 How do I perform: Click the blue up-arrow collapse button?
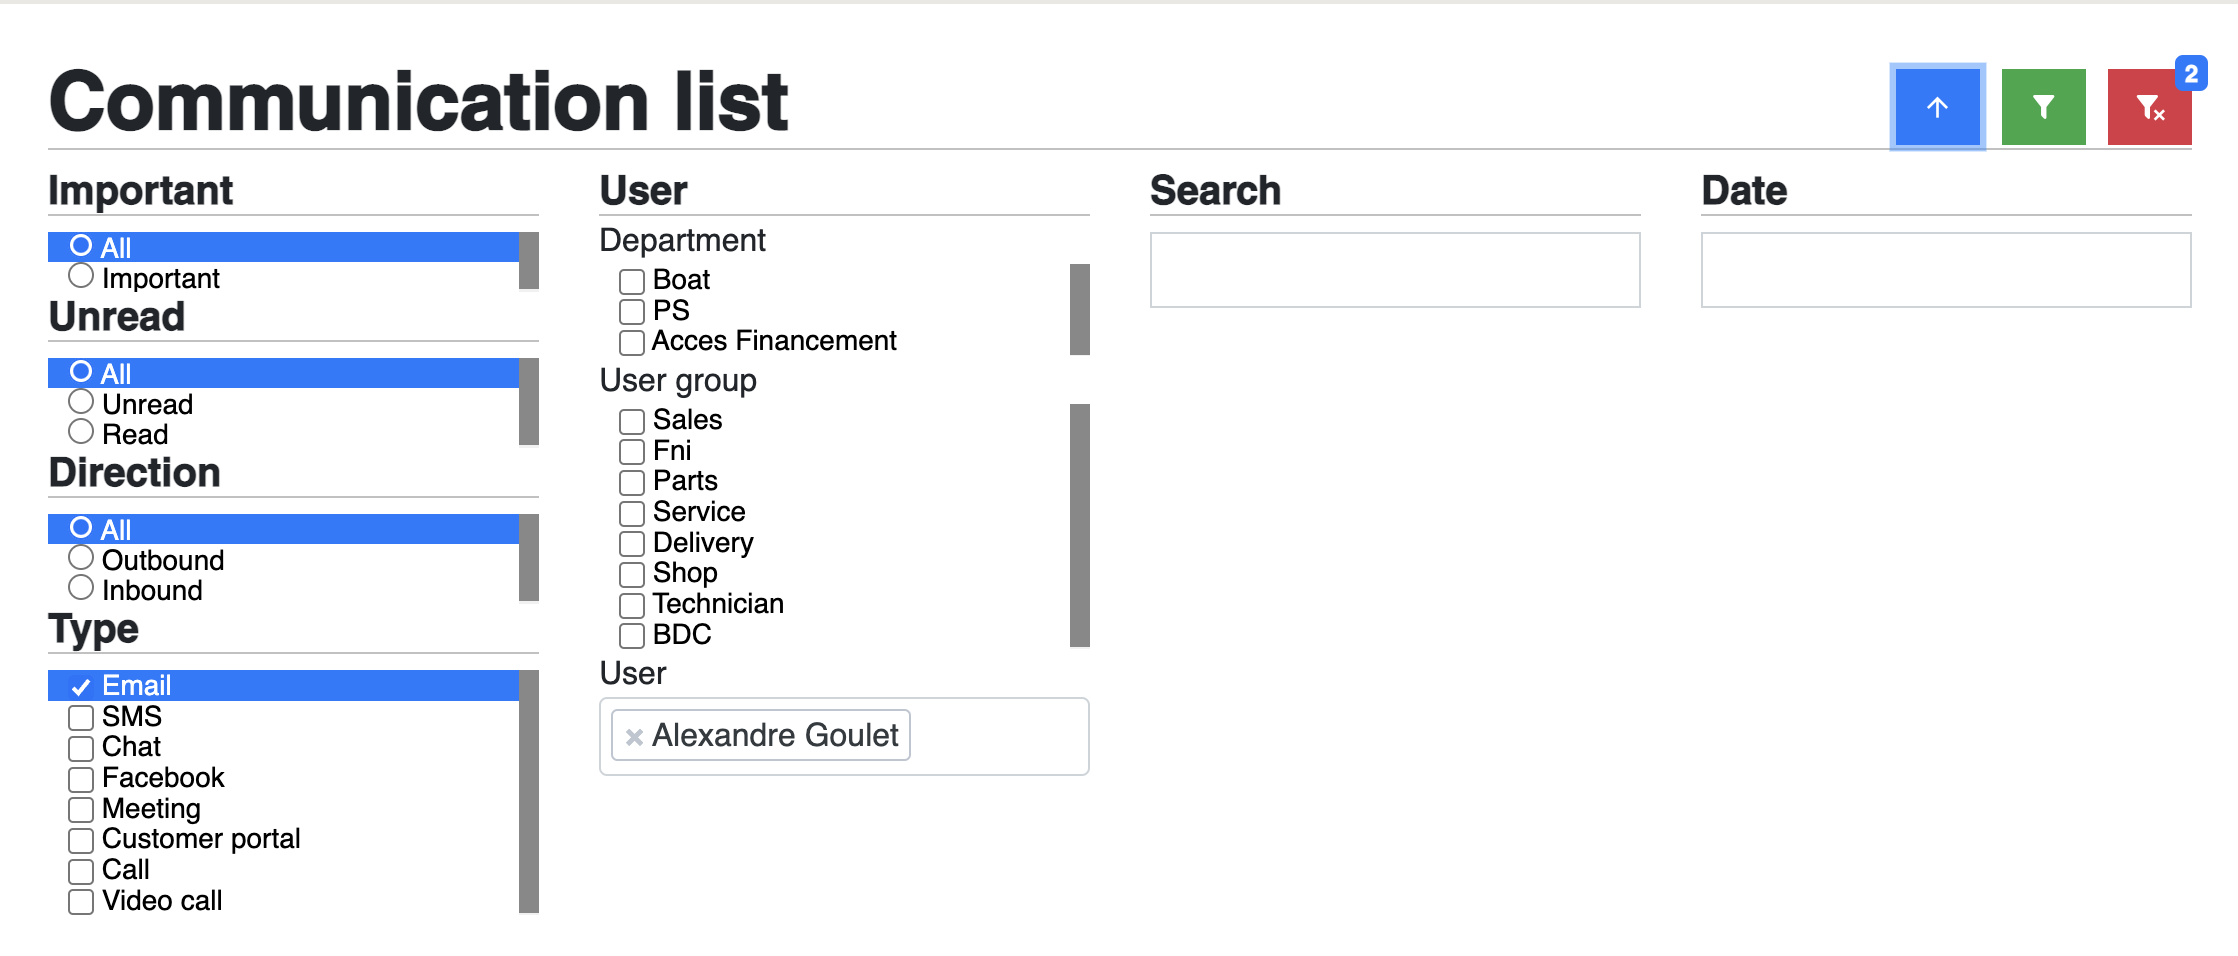pos(1937,107)
